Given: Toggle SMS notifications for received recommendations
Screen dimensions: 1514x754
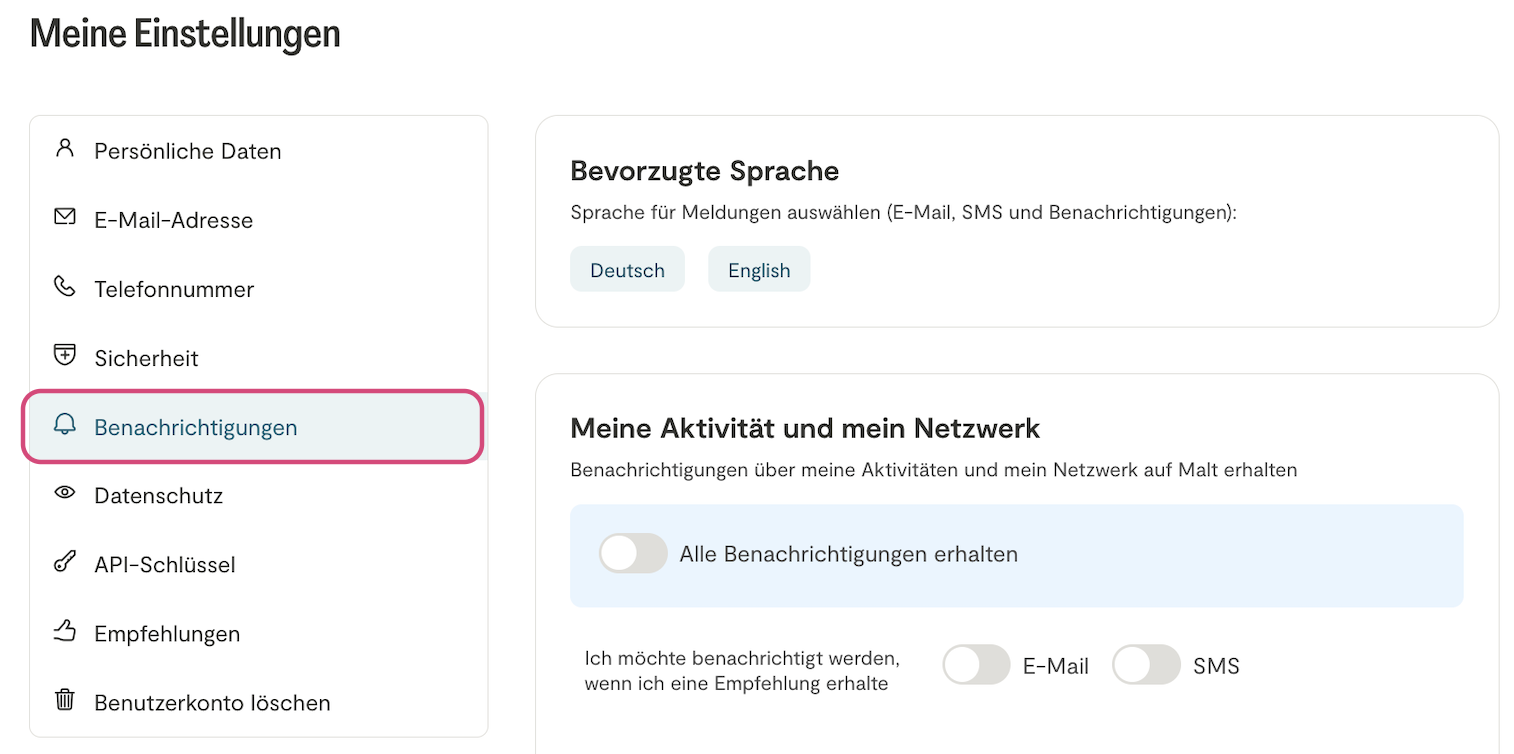Looking at the screenshot, I should point(1146,665).
